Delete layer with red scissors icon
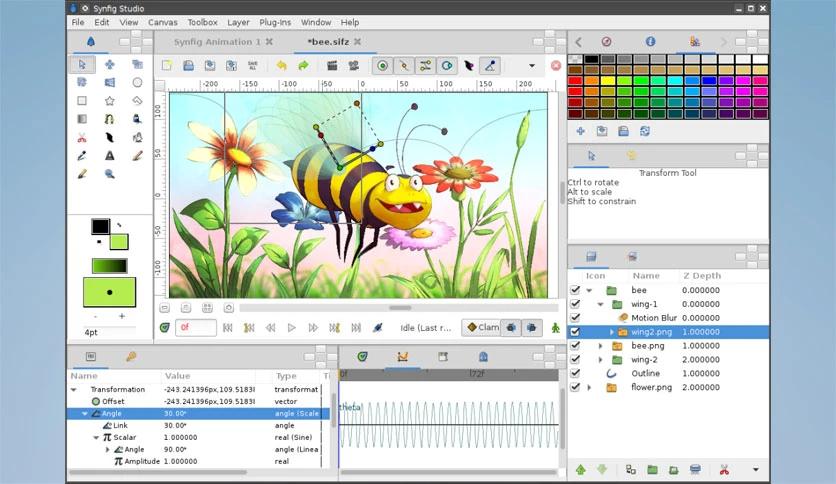This screenshot has height=484, width=836. (x=724, y=470)
